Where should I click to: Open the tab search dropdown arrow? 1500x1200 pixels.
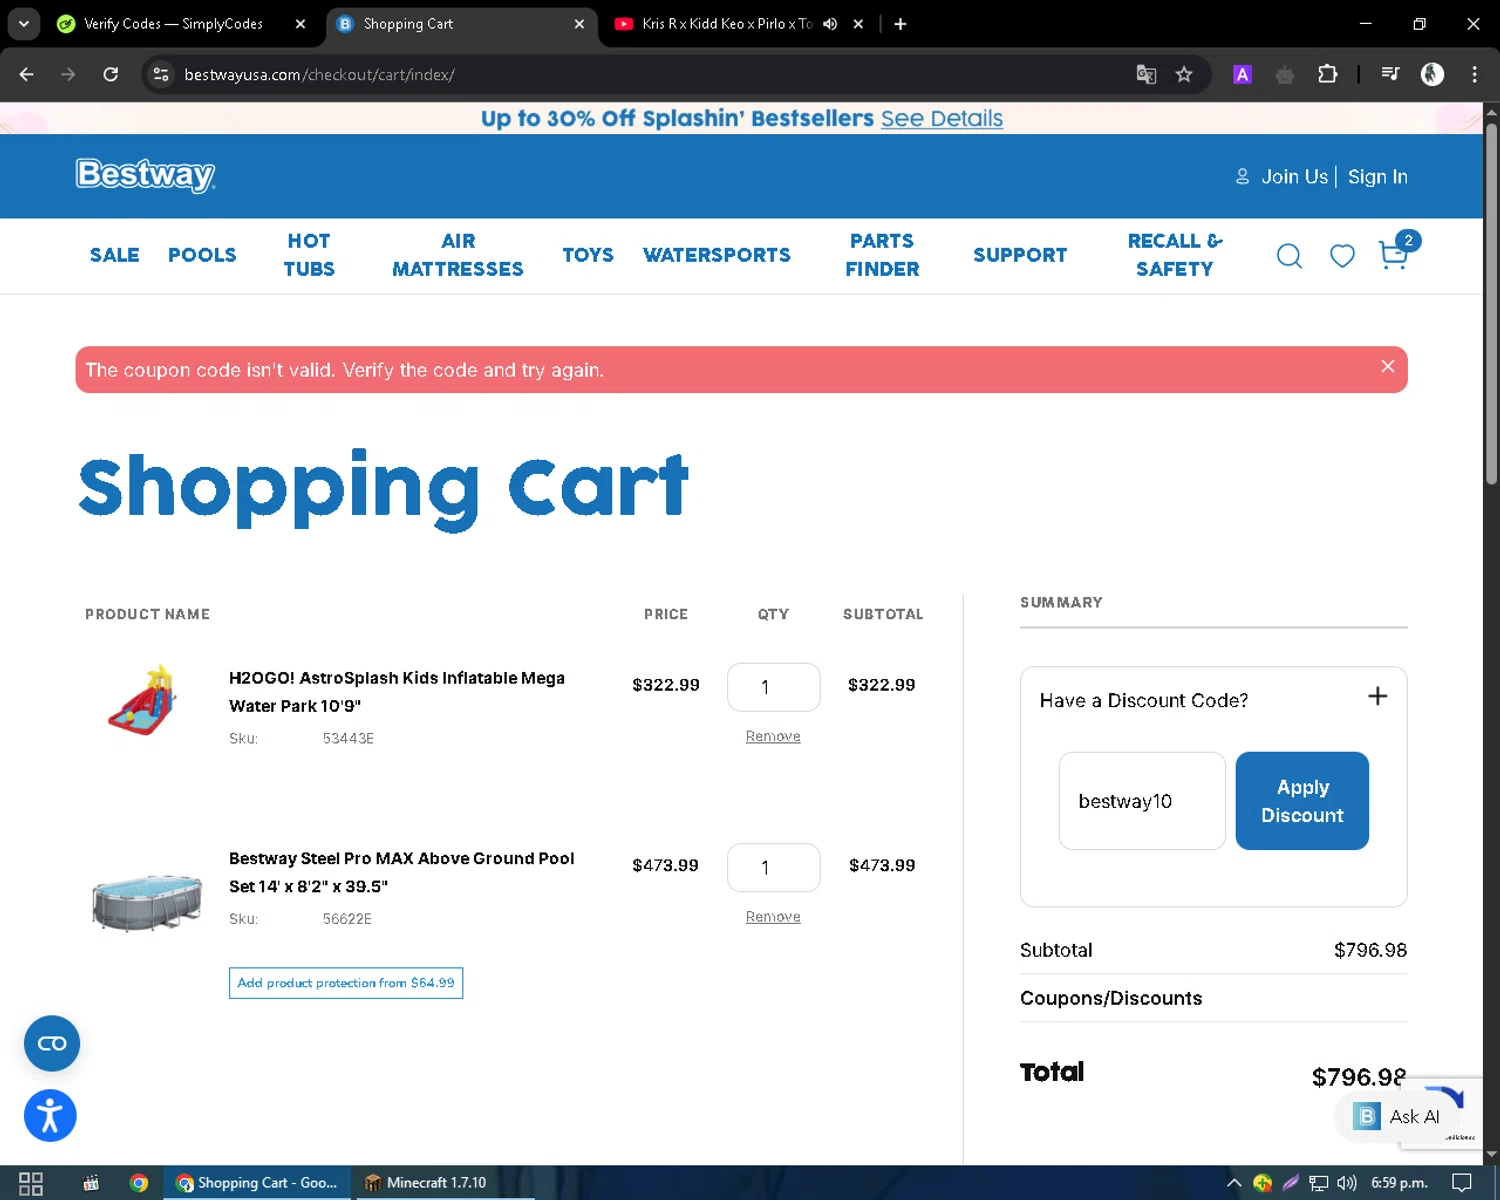23,24
